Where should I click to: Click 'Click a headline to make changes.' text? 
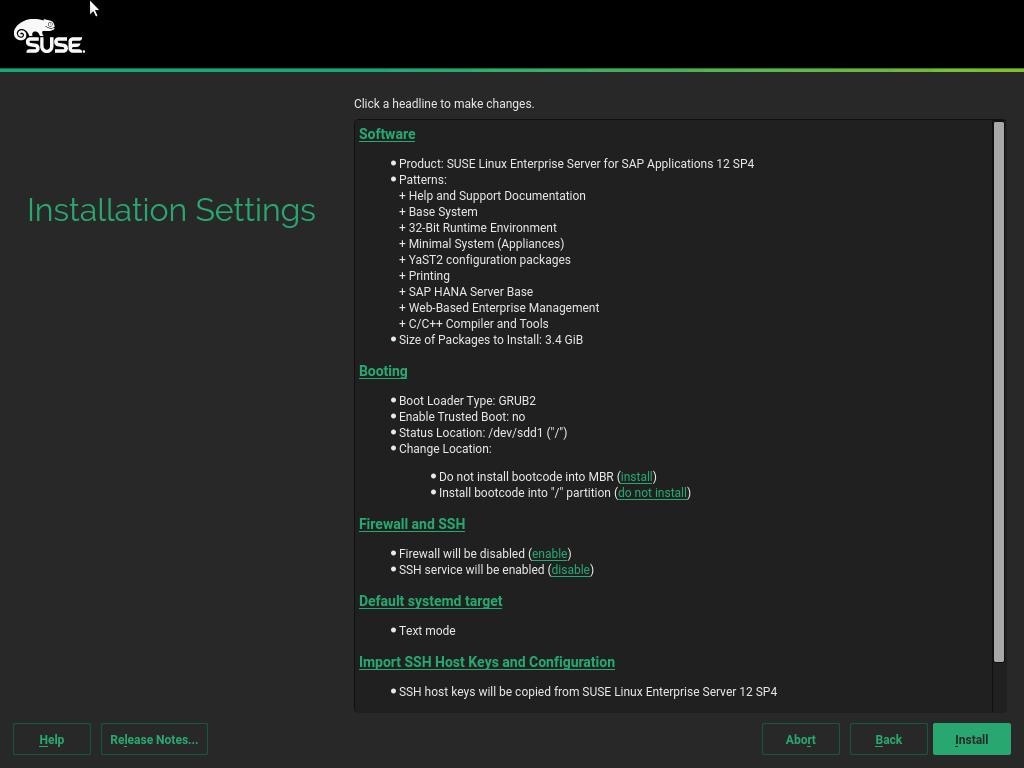[444, 103]
